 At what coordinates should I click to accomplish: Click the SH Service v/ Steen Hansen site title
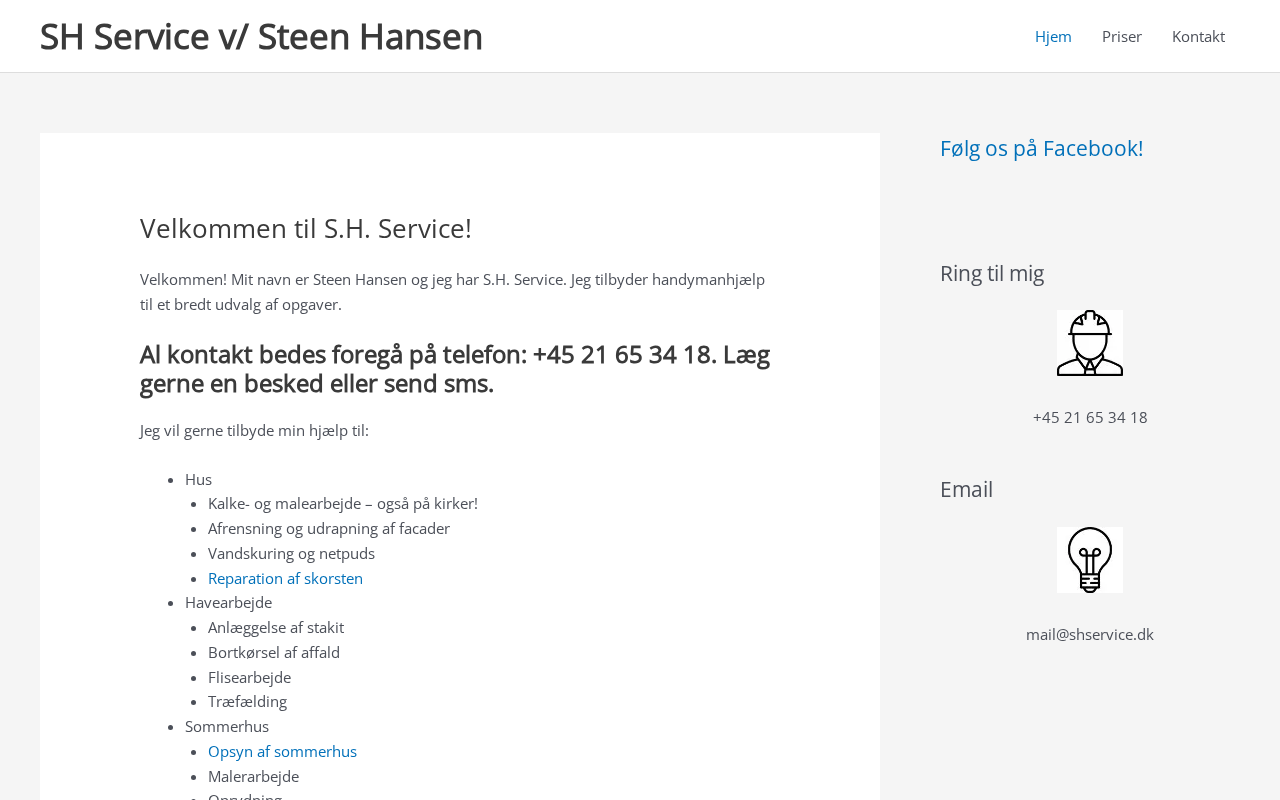tap(261, 36)
